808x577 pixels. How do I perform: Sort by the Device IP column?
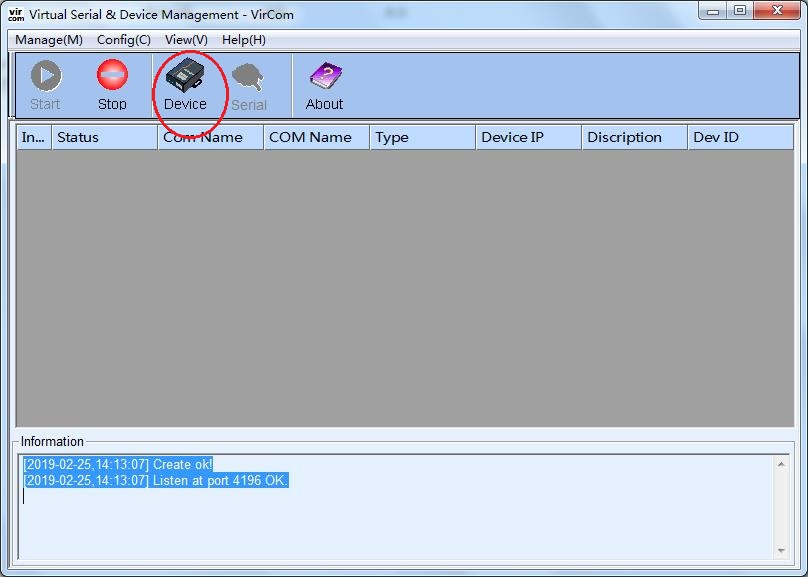pyautogui.click(x=528, y=137)
